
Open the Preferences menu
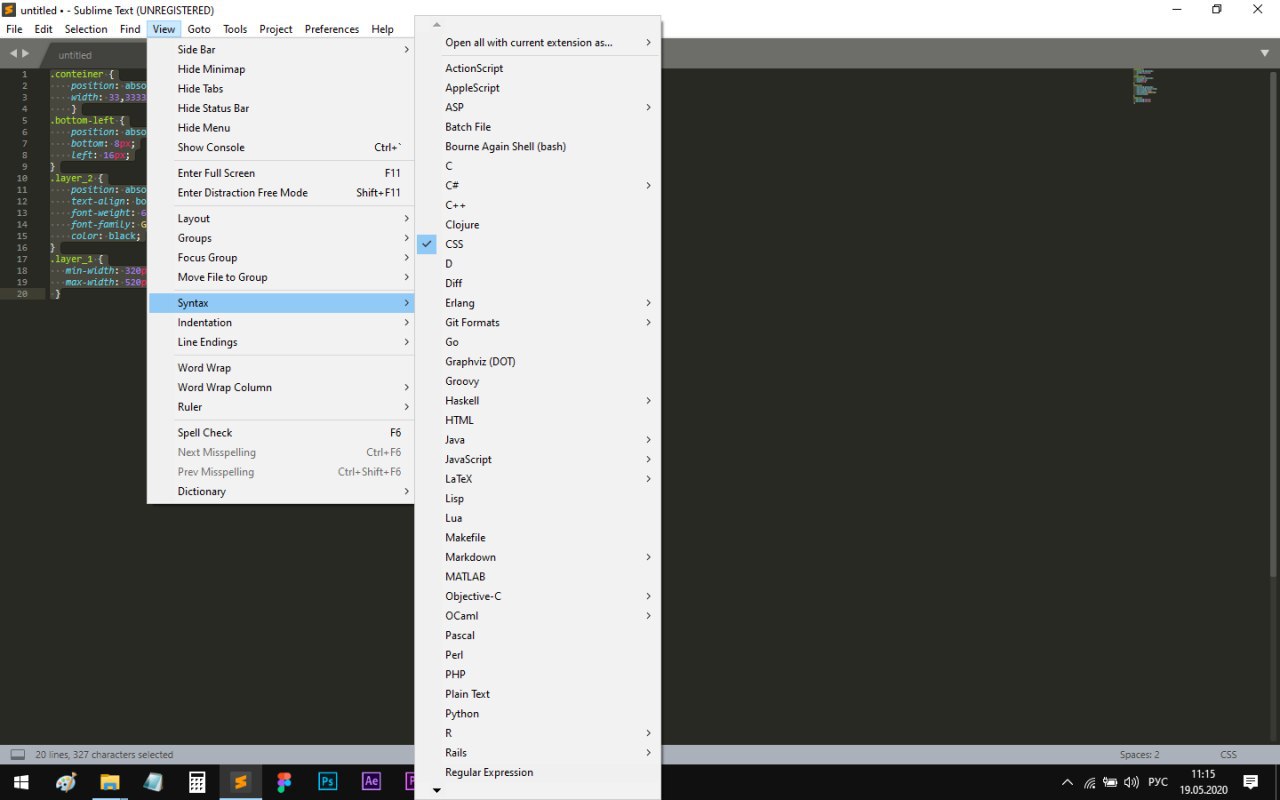[x=332, y=29]
